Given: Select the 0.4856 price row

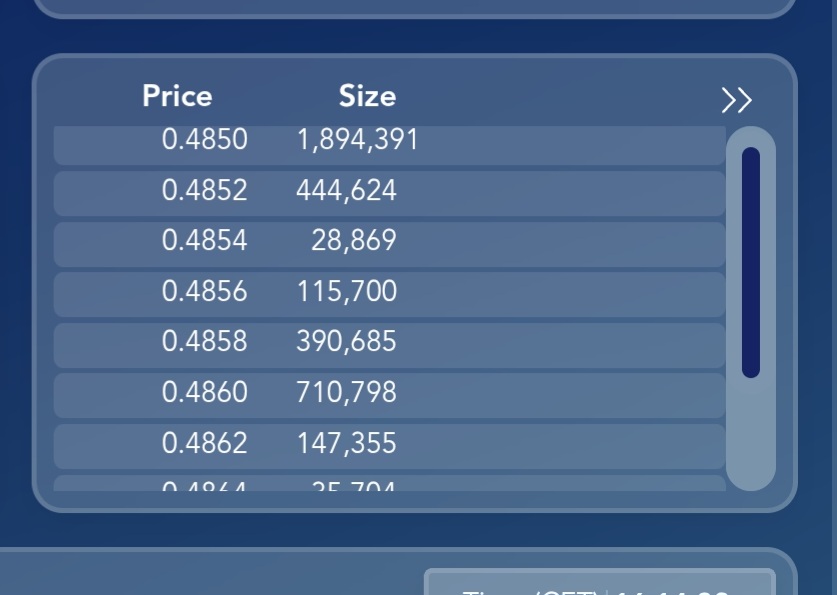Looking at the screenshot, I should (390, 295).
